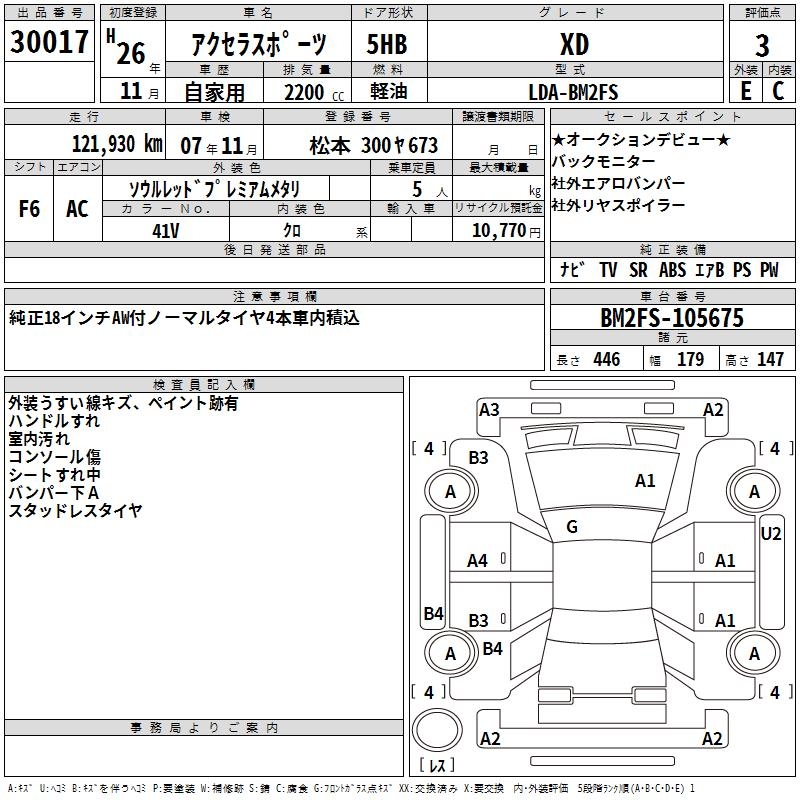The width and height of the screenshot is (800, 800).
Task: Select the lone B3 mark on fender
Action: tap(478, 458)
